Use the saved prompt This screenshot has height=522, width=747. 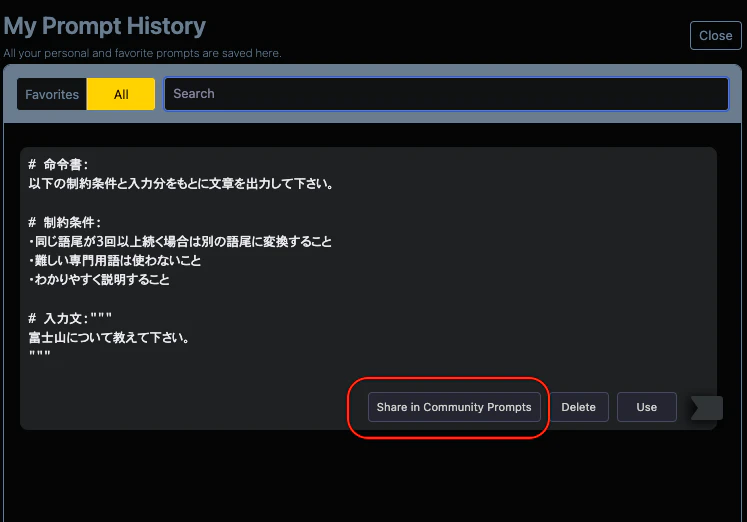646,407
